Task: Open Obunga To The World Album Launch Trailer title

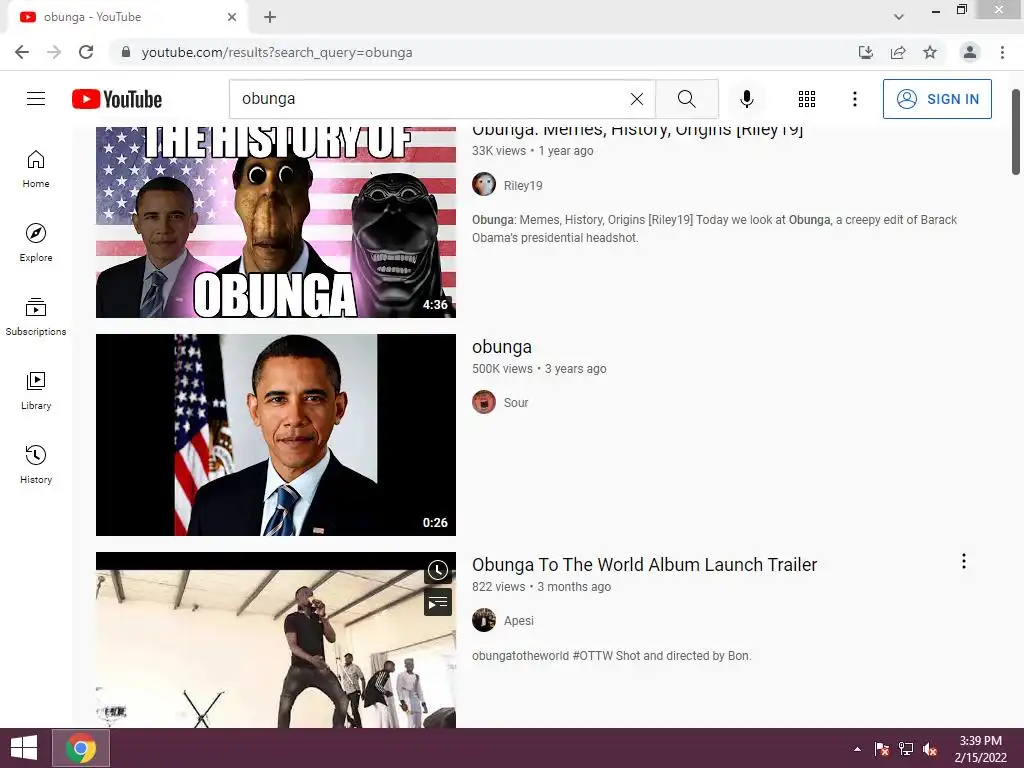Action: [x=645, y=564]
